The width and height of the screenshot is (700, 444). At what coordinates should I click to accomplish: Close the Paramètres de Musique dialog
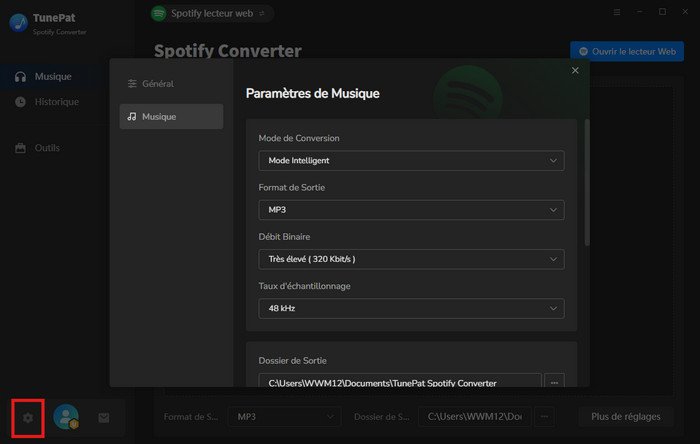(x=575, y=71)
